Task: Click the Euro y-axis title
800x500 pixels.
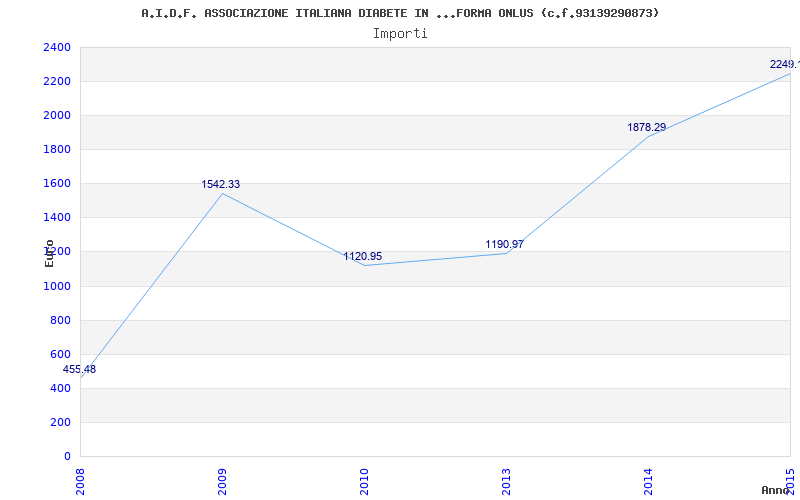Action: (49, 253)
